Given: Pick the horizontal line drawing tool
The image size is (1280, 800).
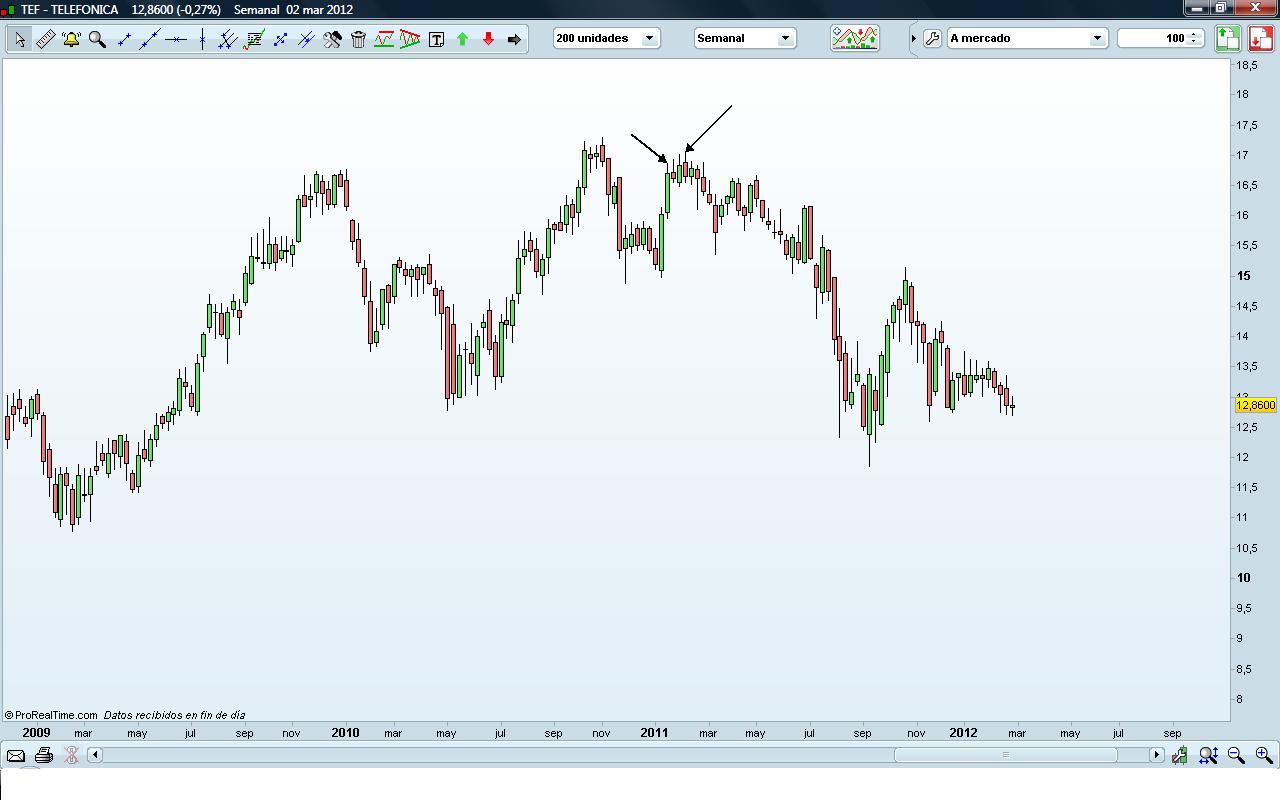Looking at the screenshot, I should click(176, 39).
